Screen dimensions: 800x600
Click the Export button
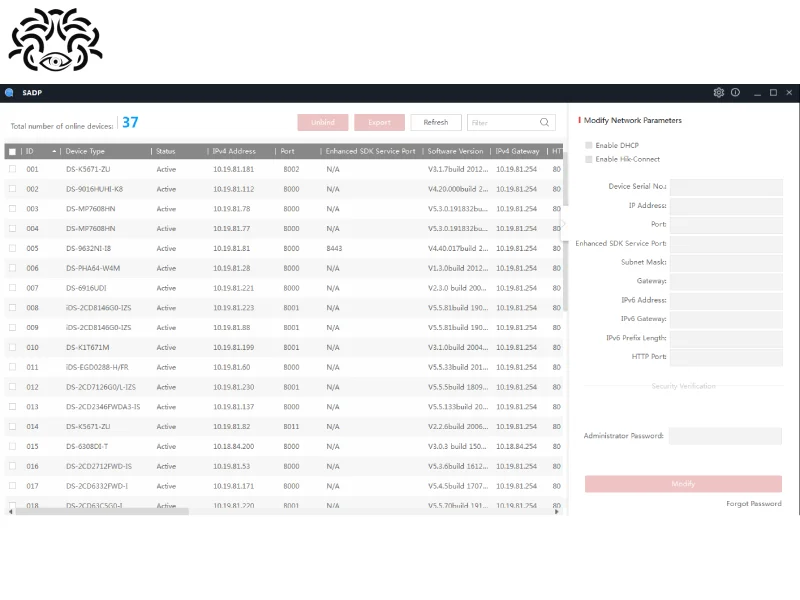point(379,123)
